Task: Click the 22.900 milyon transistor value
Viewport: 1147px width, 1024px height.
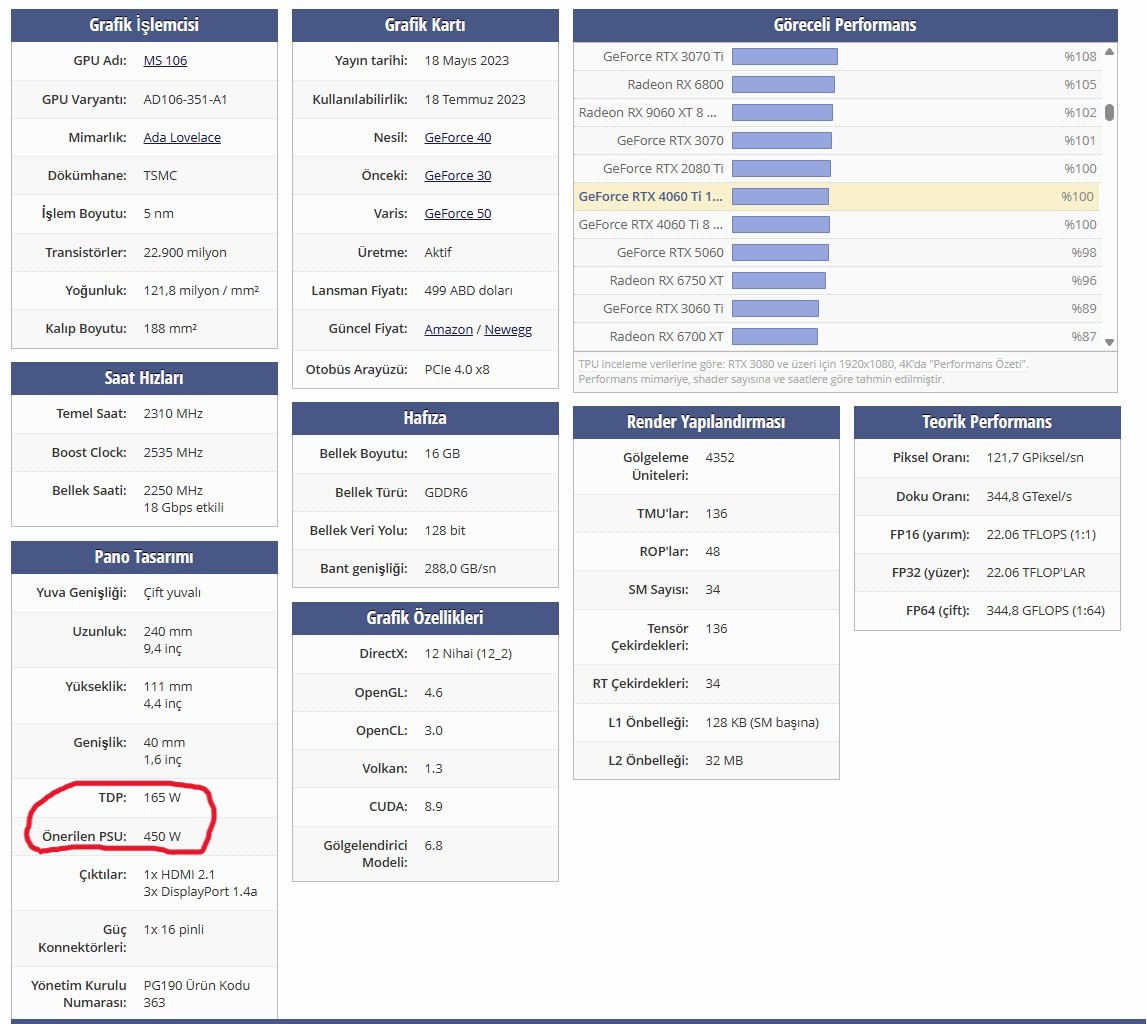Action: pyautogui.click(x=185, y=252)
